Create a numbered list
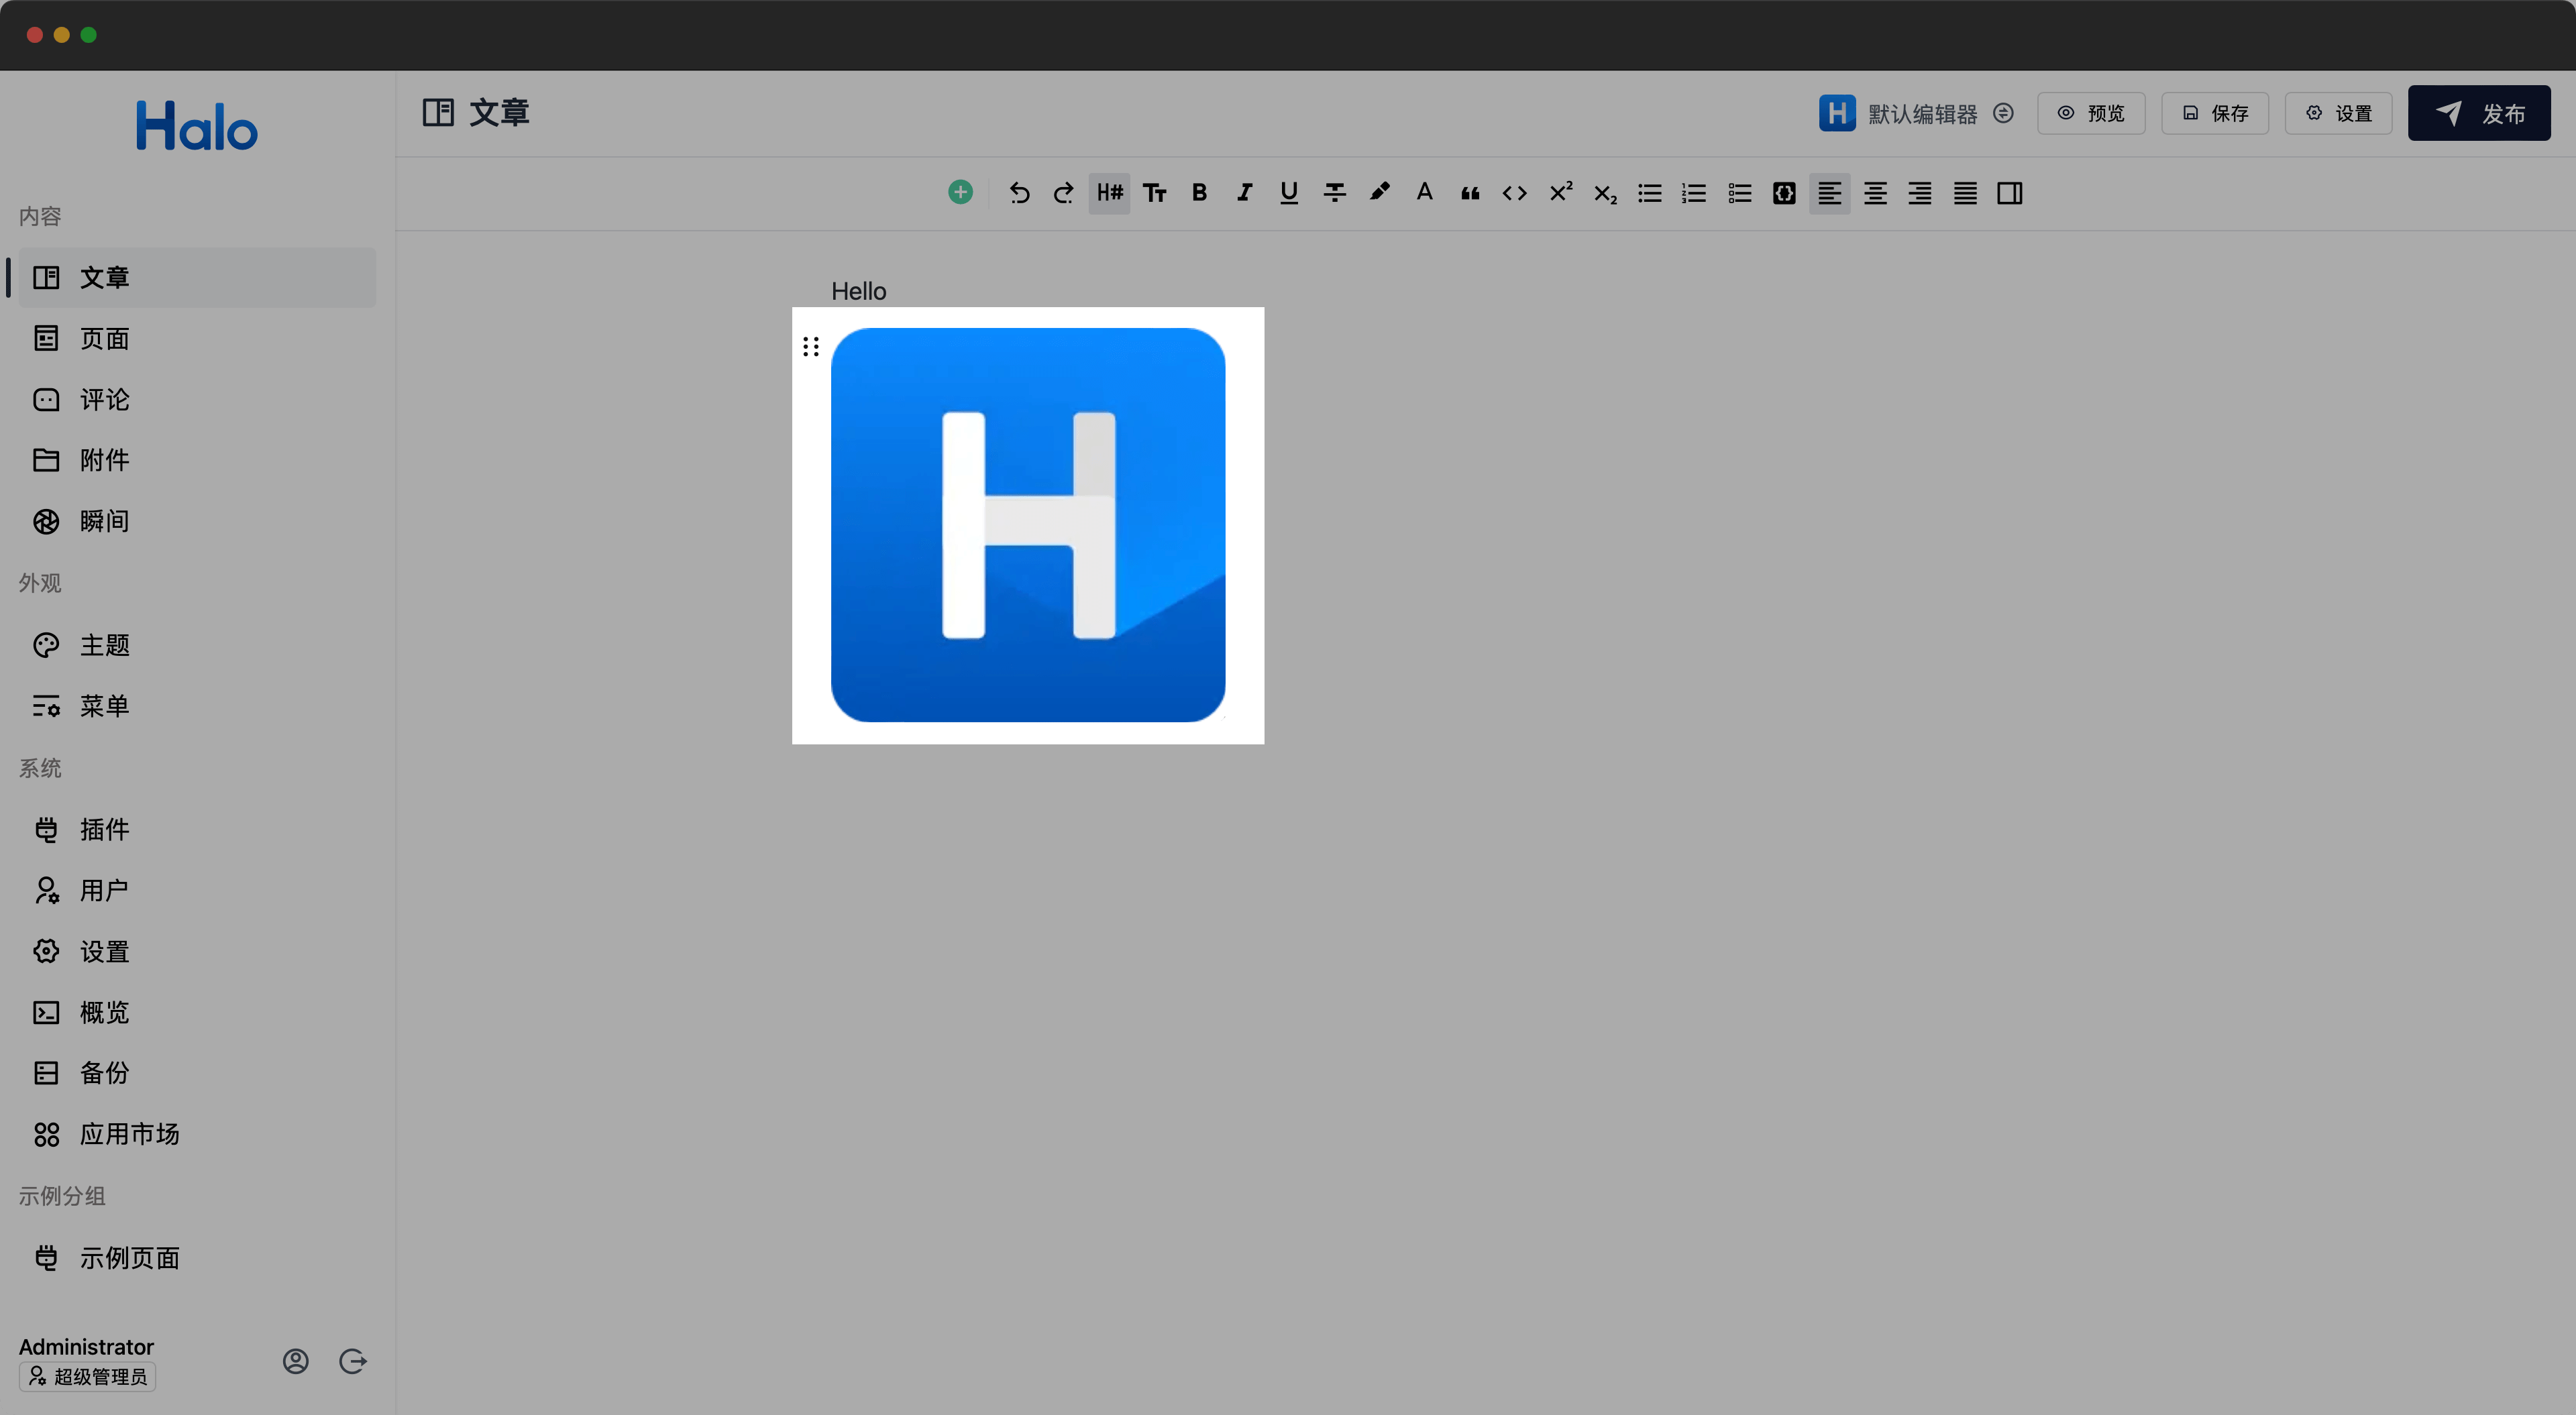Viewport: 2576px width, 1415px height. [x=1694, y=193]
